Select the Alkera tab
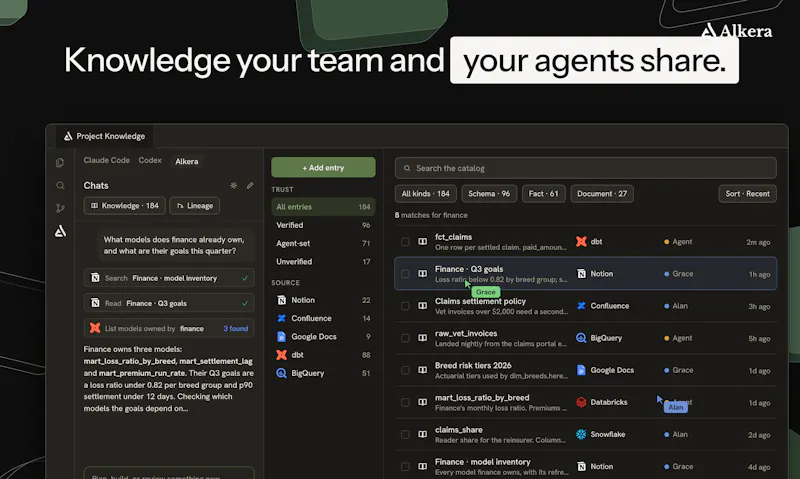This screenshot has width=800, height=479. [187, 161]
